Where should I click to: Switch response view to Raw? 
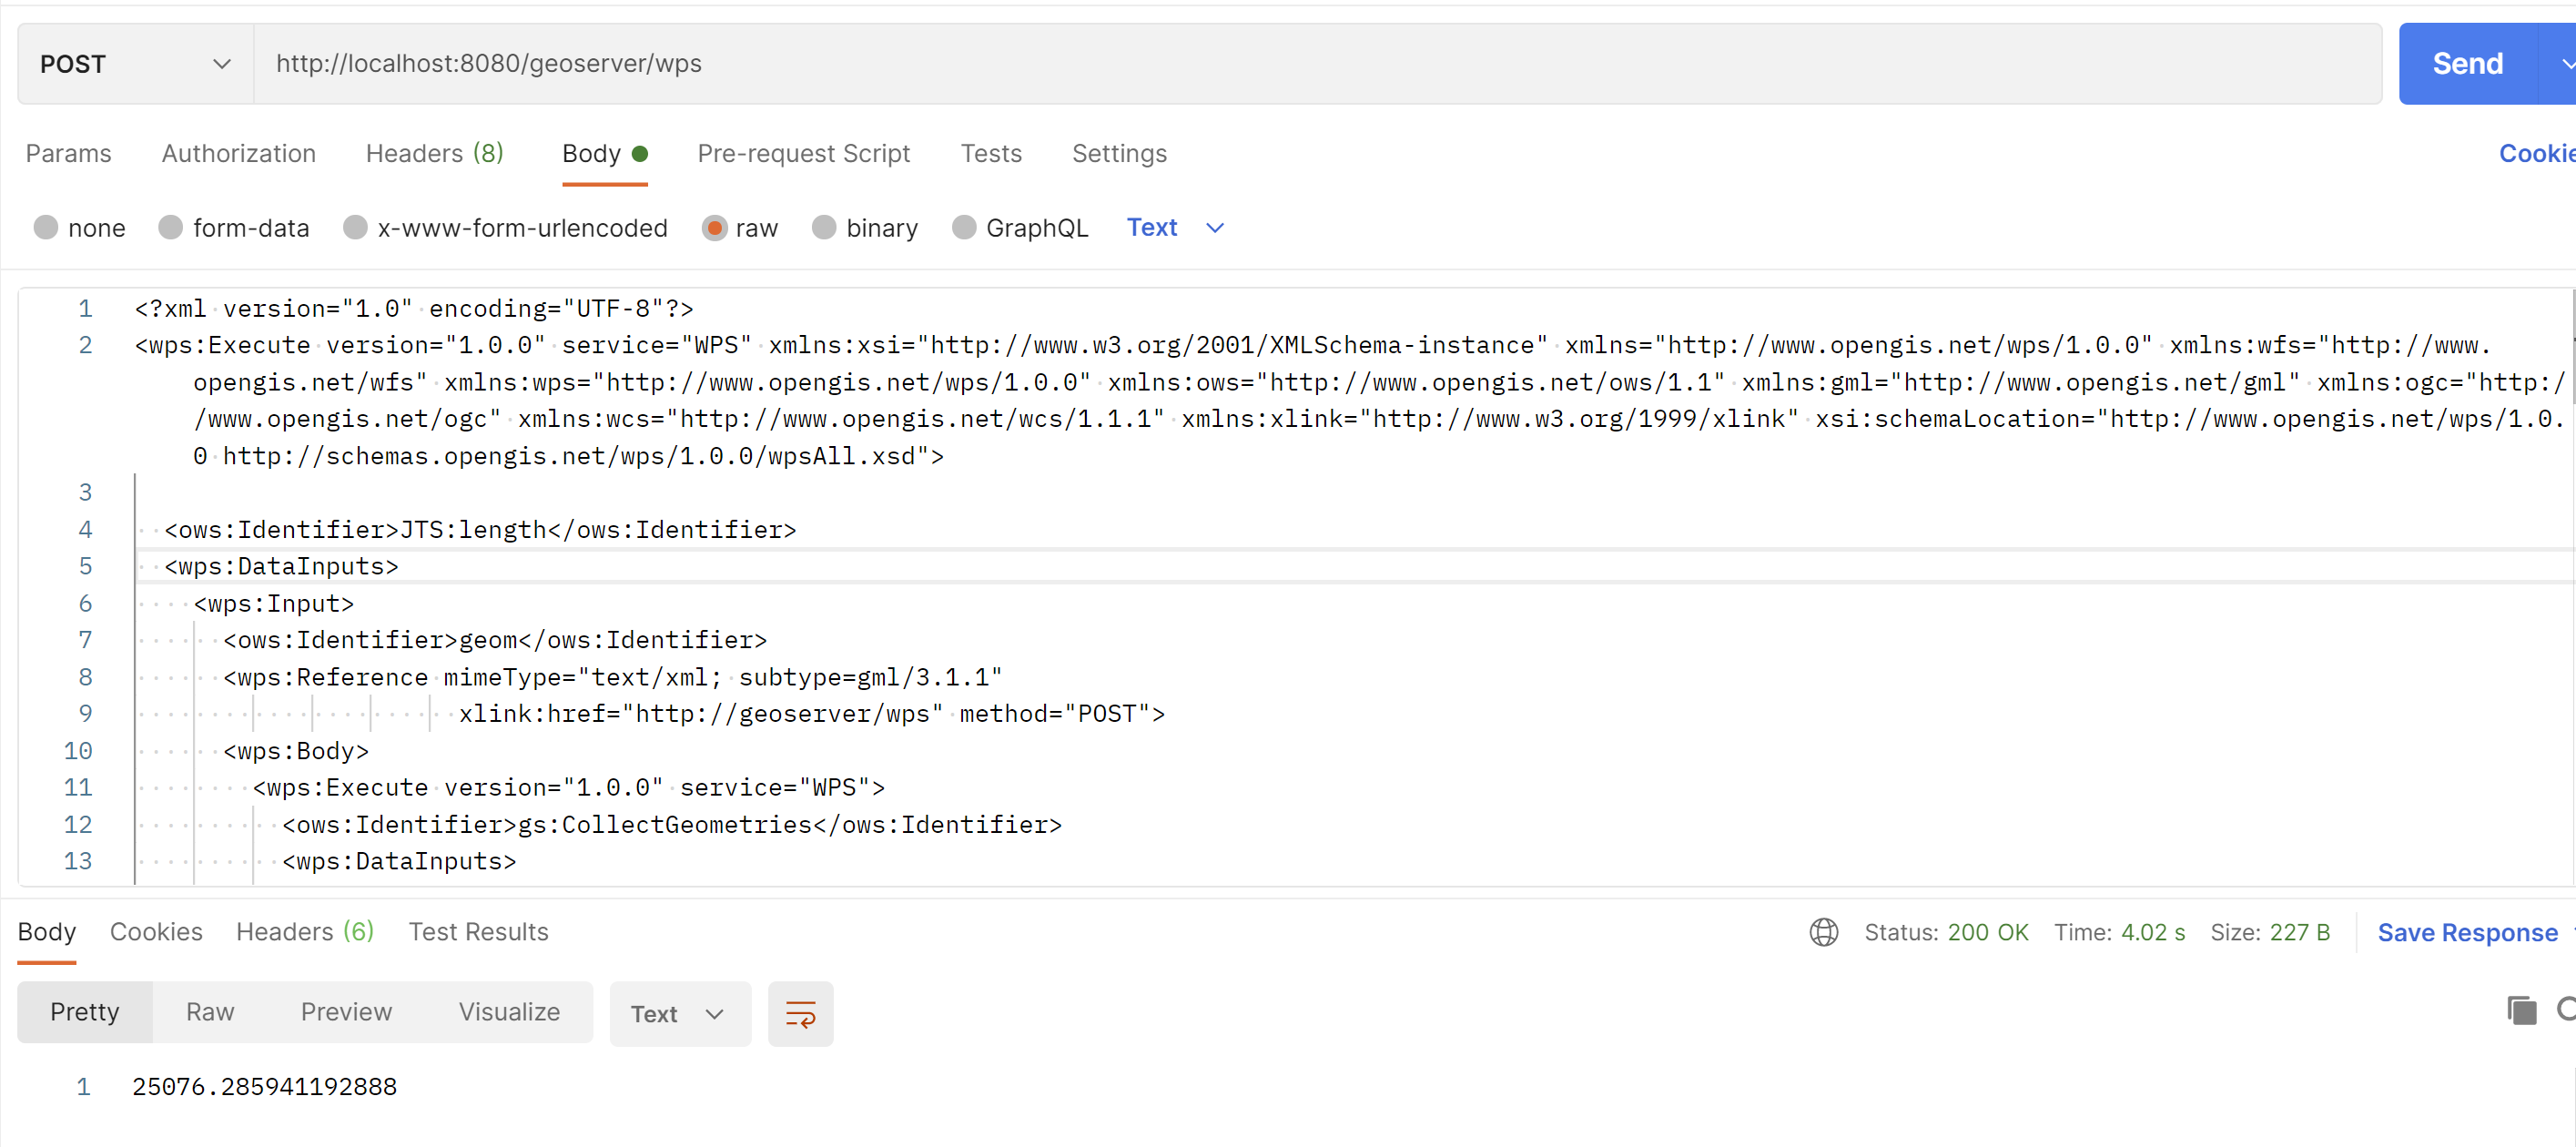click(210, 1012)
